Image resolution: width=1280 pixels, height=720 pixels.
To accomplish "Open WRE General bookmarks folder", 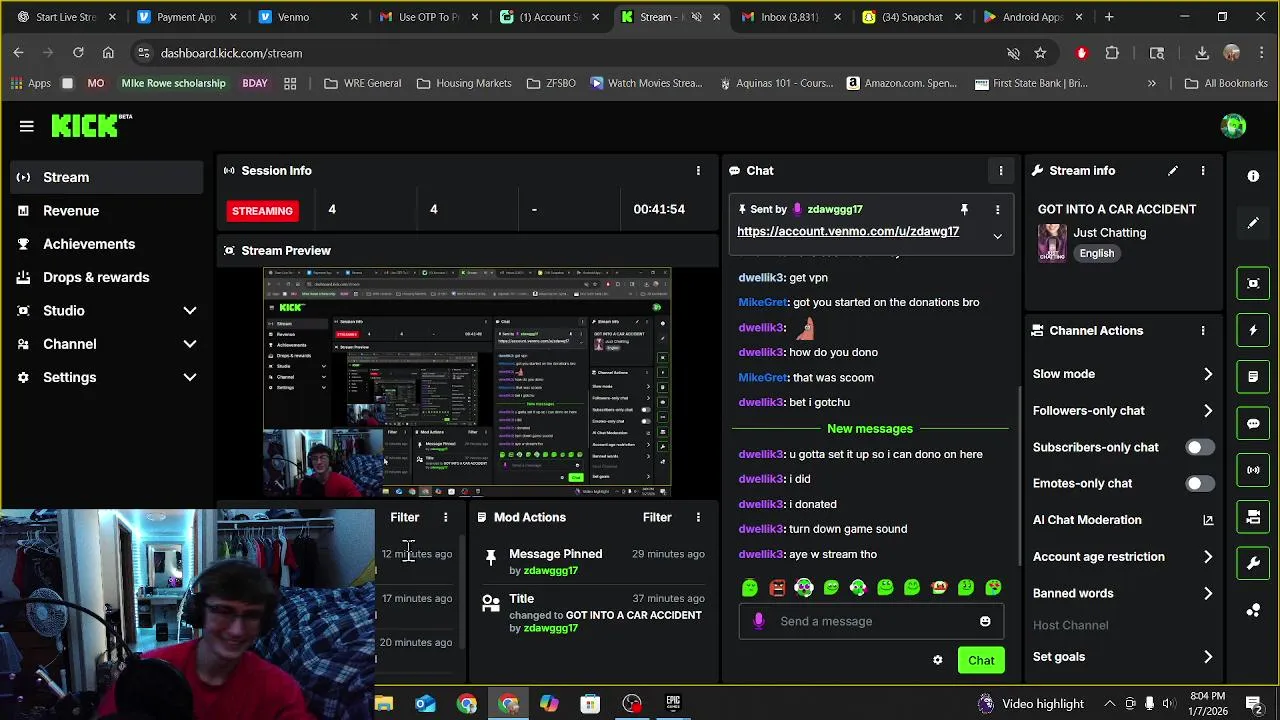I will (x=362, y=83).
